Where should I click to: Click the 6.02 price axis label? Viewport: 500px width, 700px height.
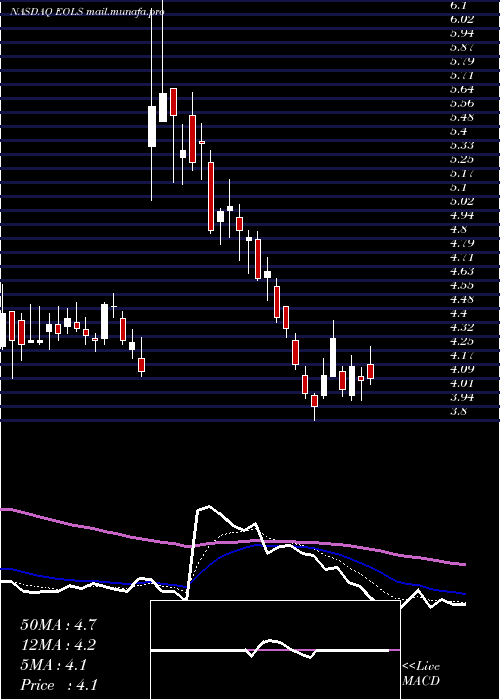(x=462, y=19)
